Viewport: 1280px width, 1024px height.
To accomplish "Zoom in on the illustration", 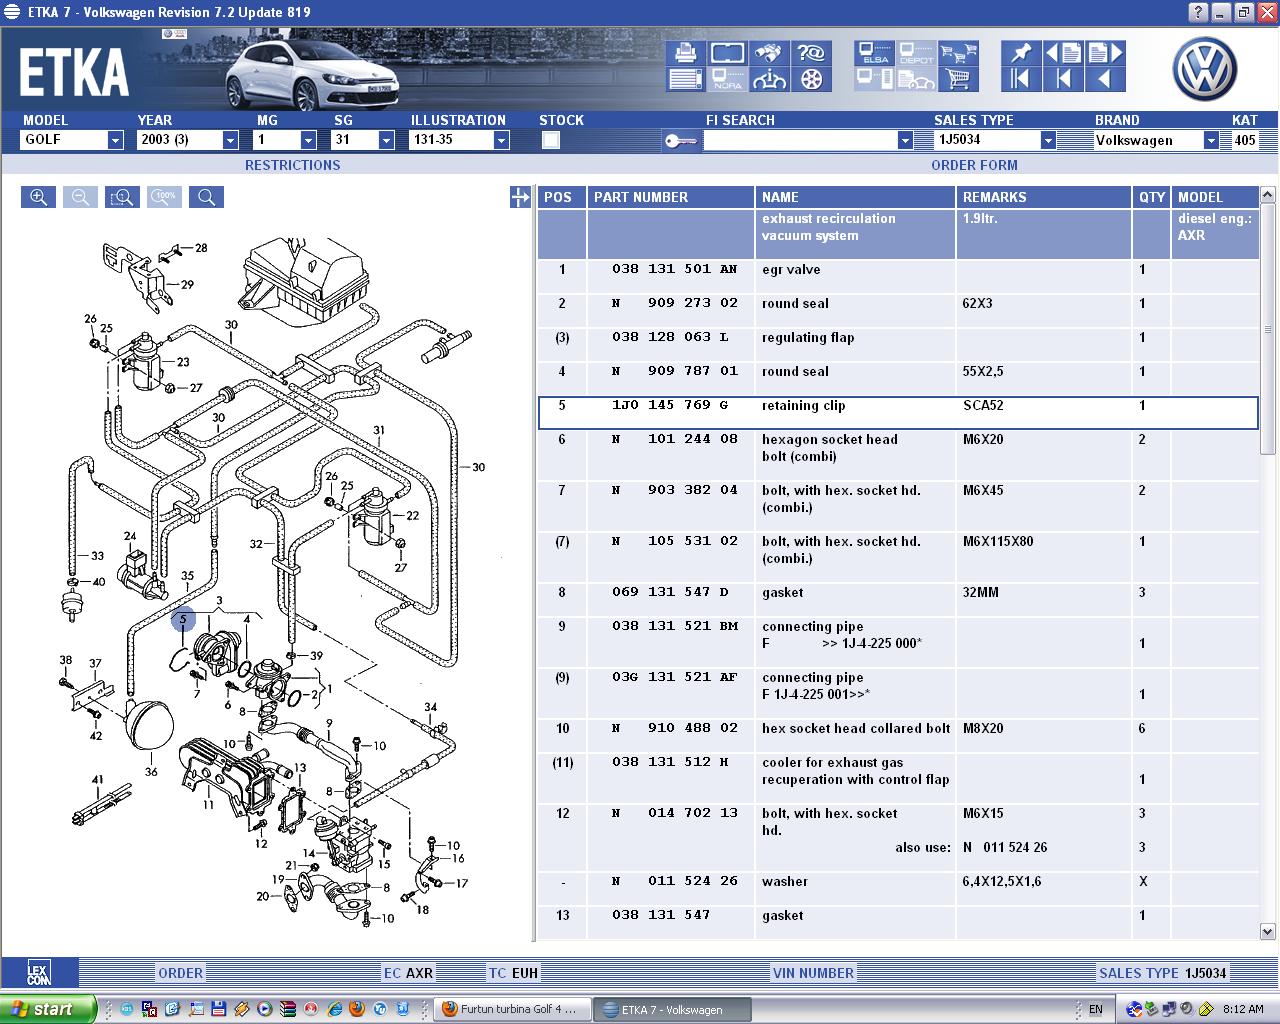I will click(38, 197).
